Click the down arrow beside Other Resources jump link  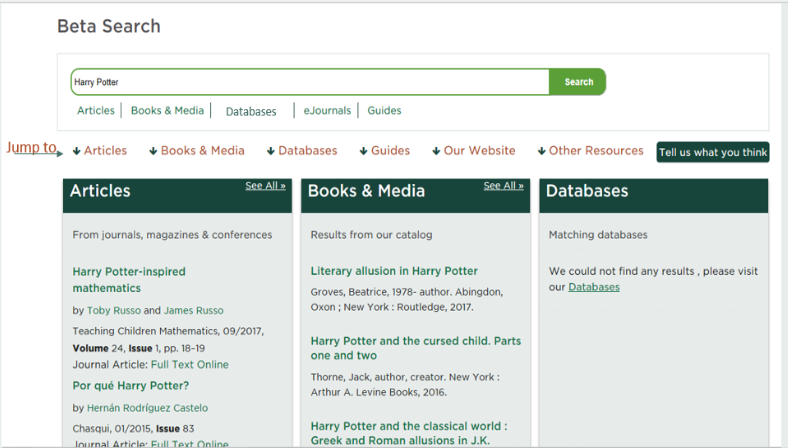click(541, 151)
